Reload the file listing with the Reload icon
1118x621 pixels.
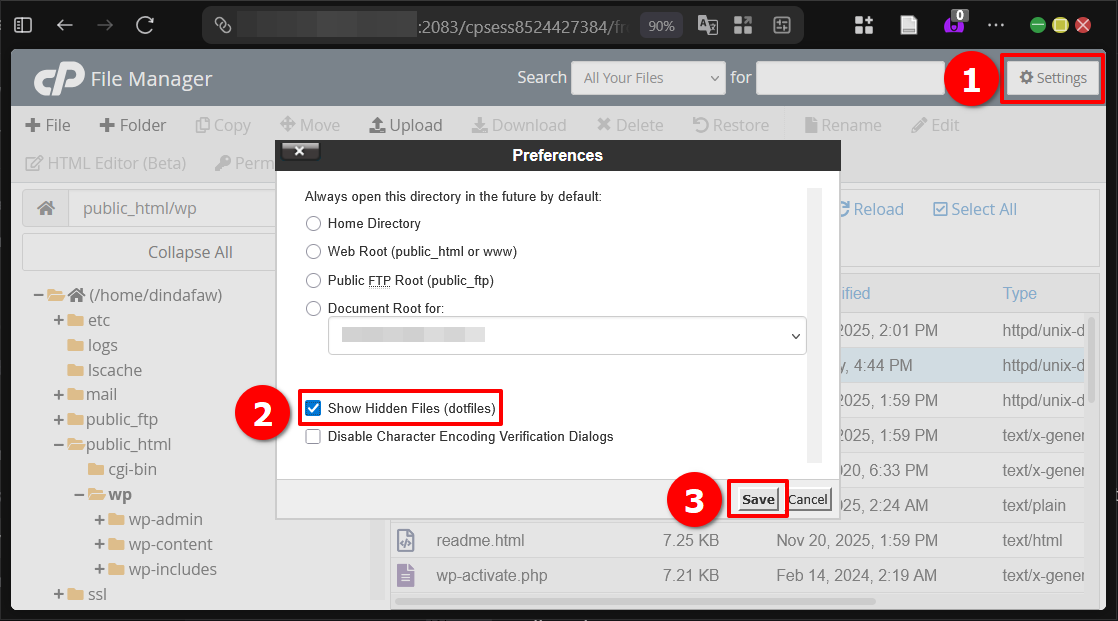click(x=871, y=208)
